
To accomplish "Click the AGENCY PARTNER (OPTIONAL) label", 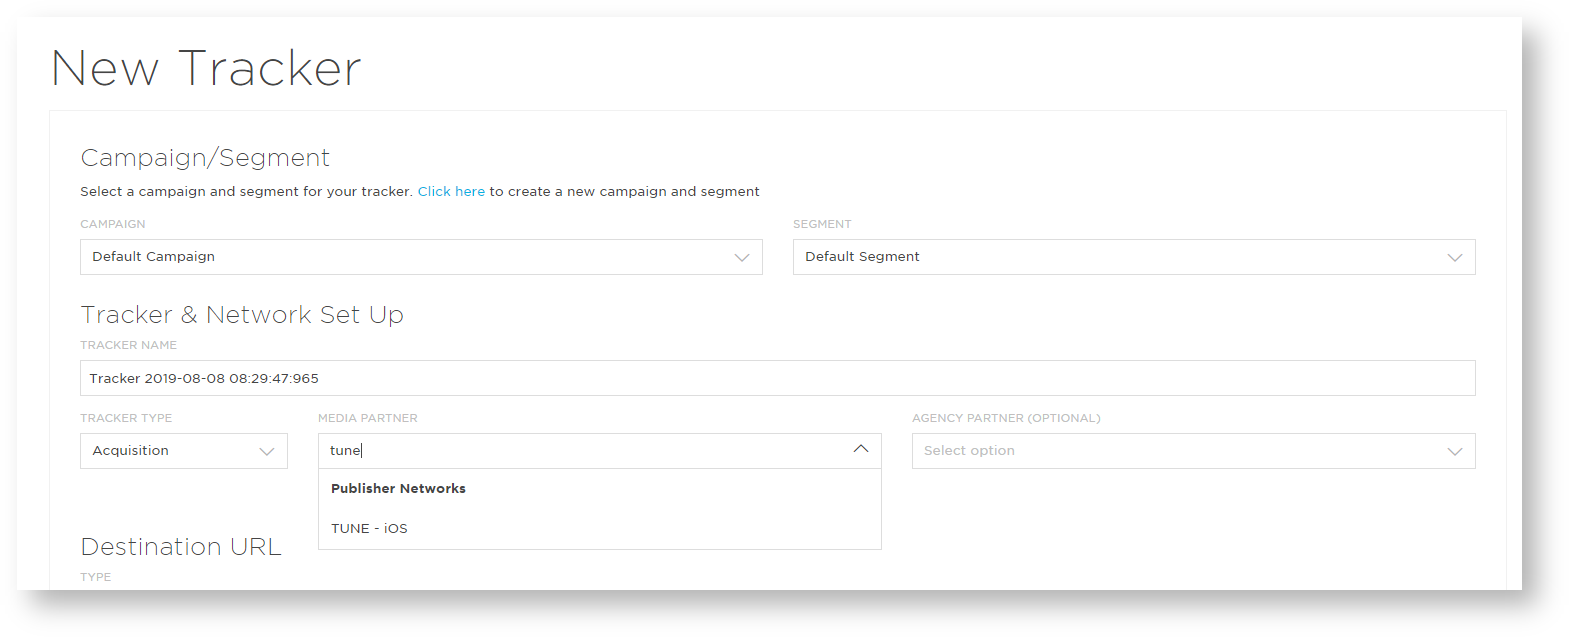I will (x=1006, y=418).
